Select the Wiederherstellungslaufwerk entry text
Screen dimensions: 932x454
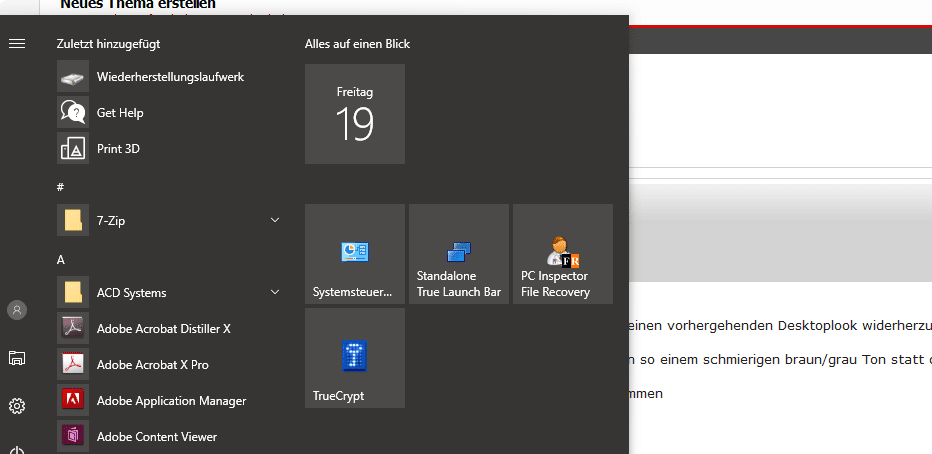[x=171, y=77]
